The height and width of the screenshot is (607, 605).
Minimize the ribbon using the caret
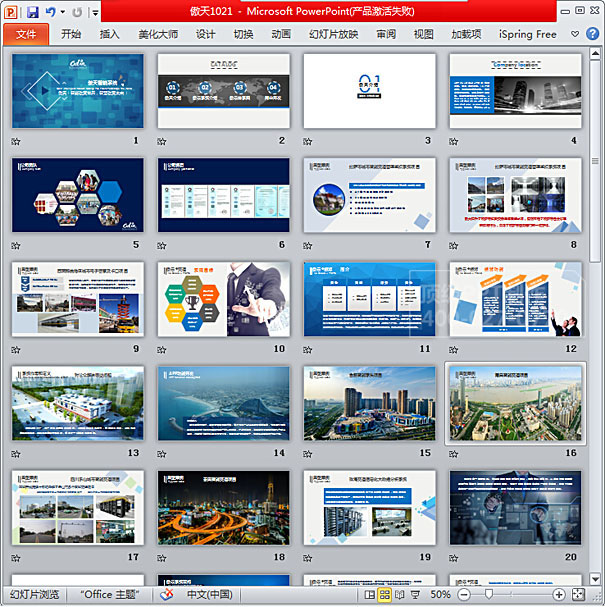(575, 34)
